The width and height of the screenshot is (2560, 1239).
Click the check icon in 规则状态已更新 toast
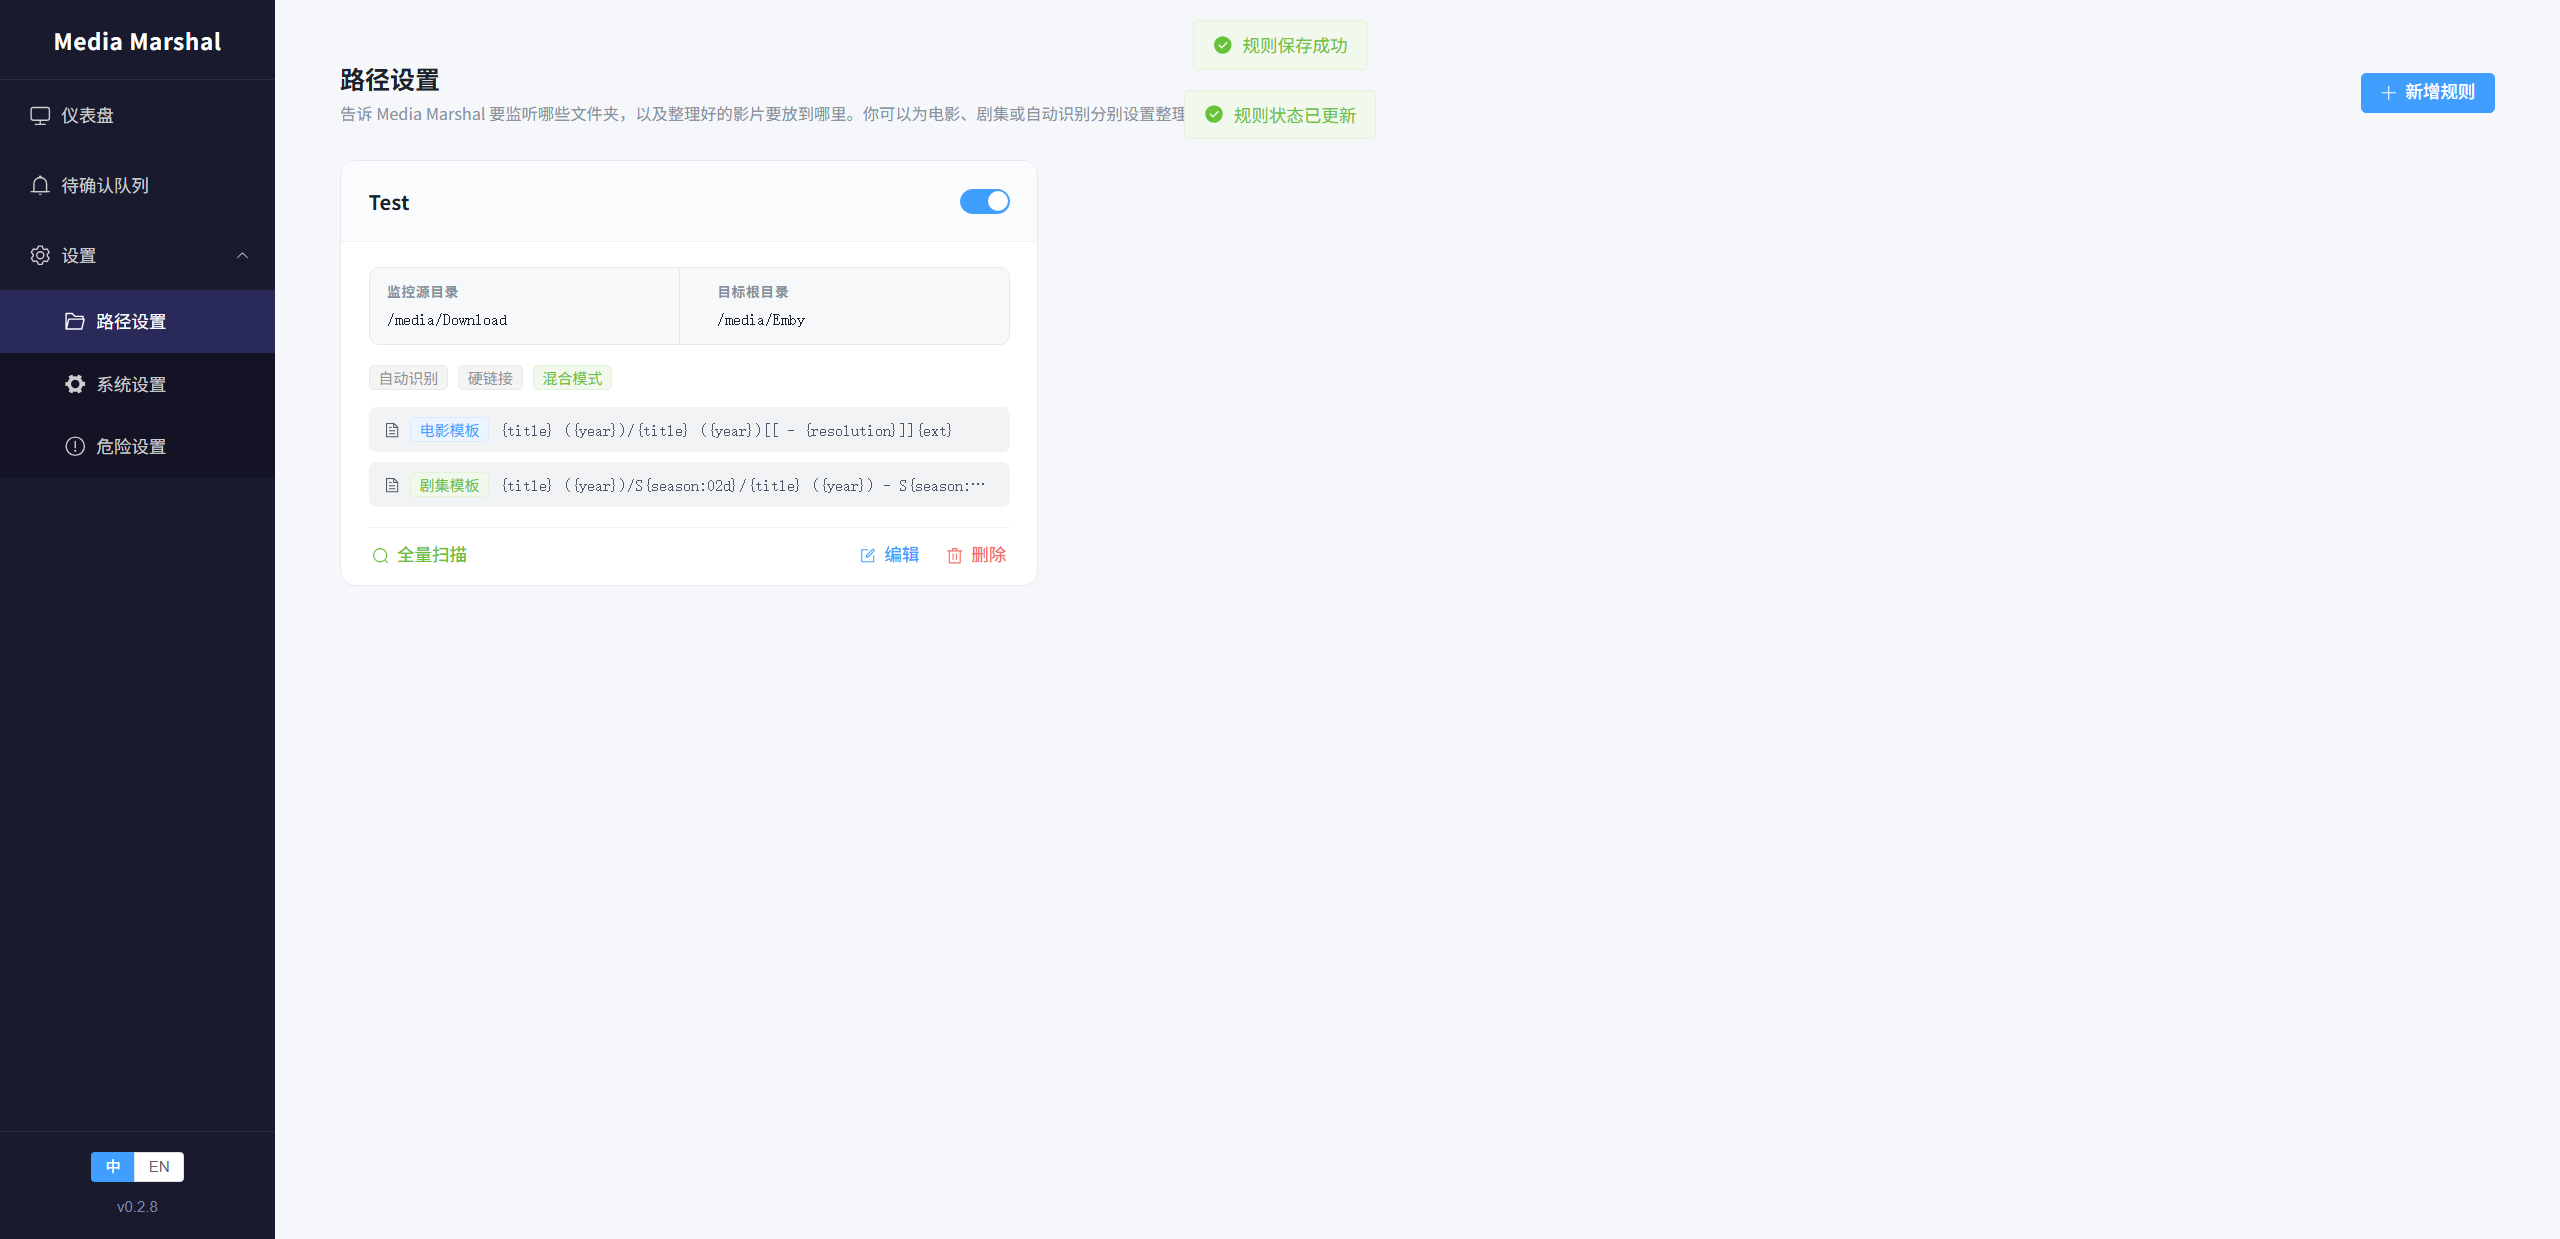point(1214,115)
